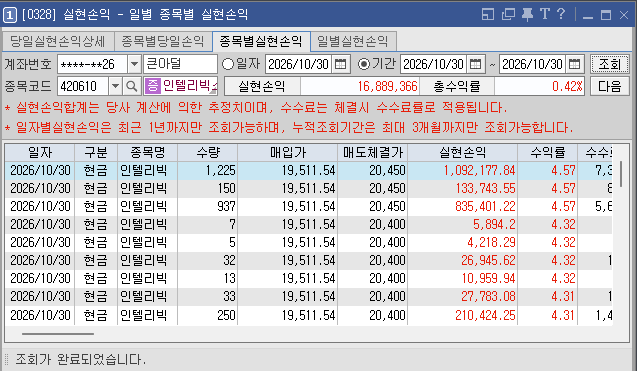
Task: Expand the stock code 420610 dropdown
Action: [x=115, y=86]
